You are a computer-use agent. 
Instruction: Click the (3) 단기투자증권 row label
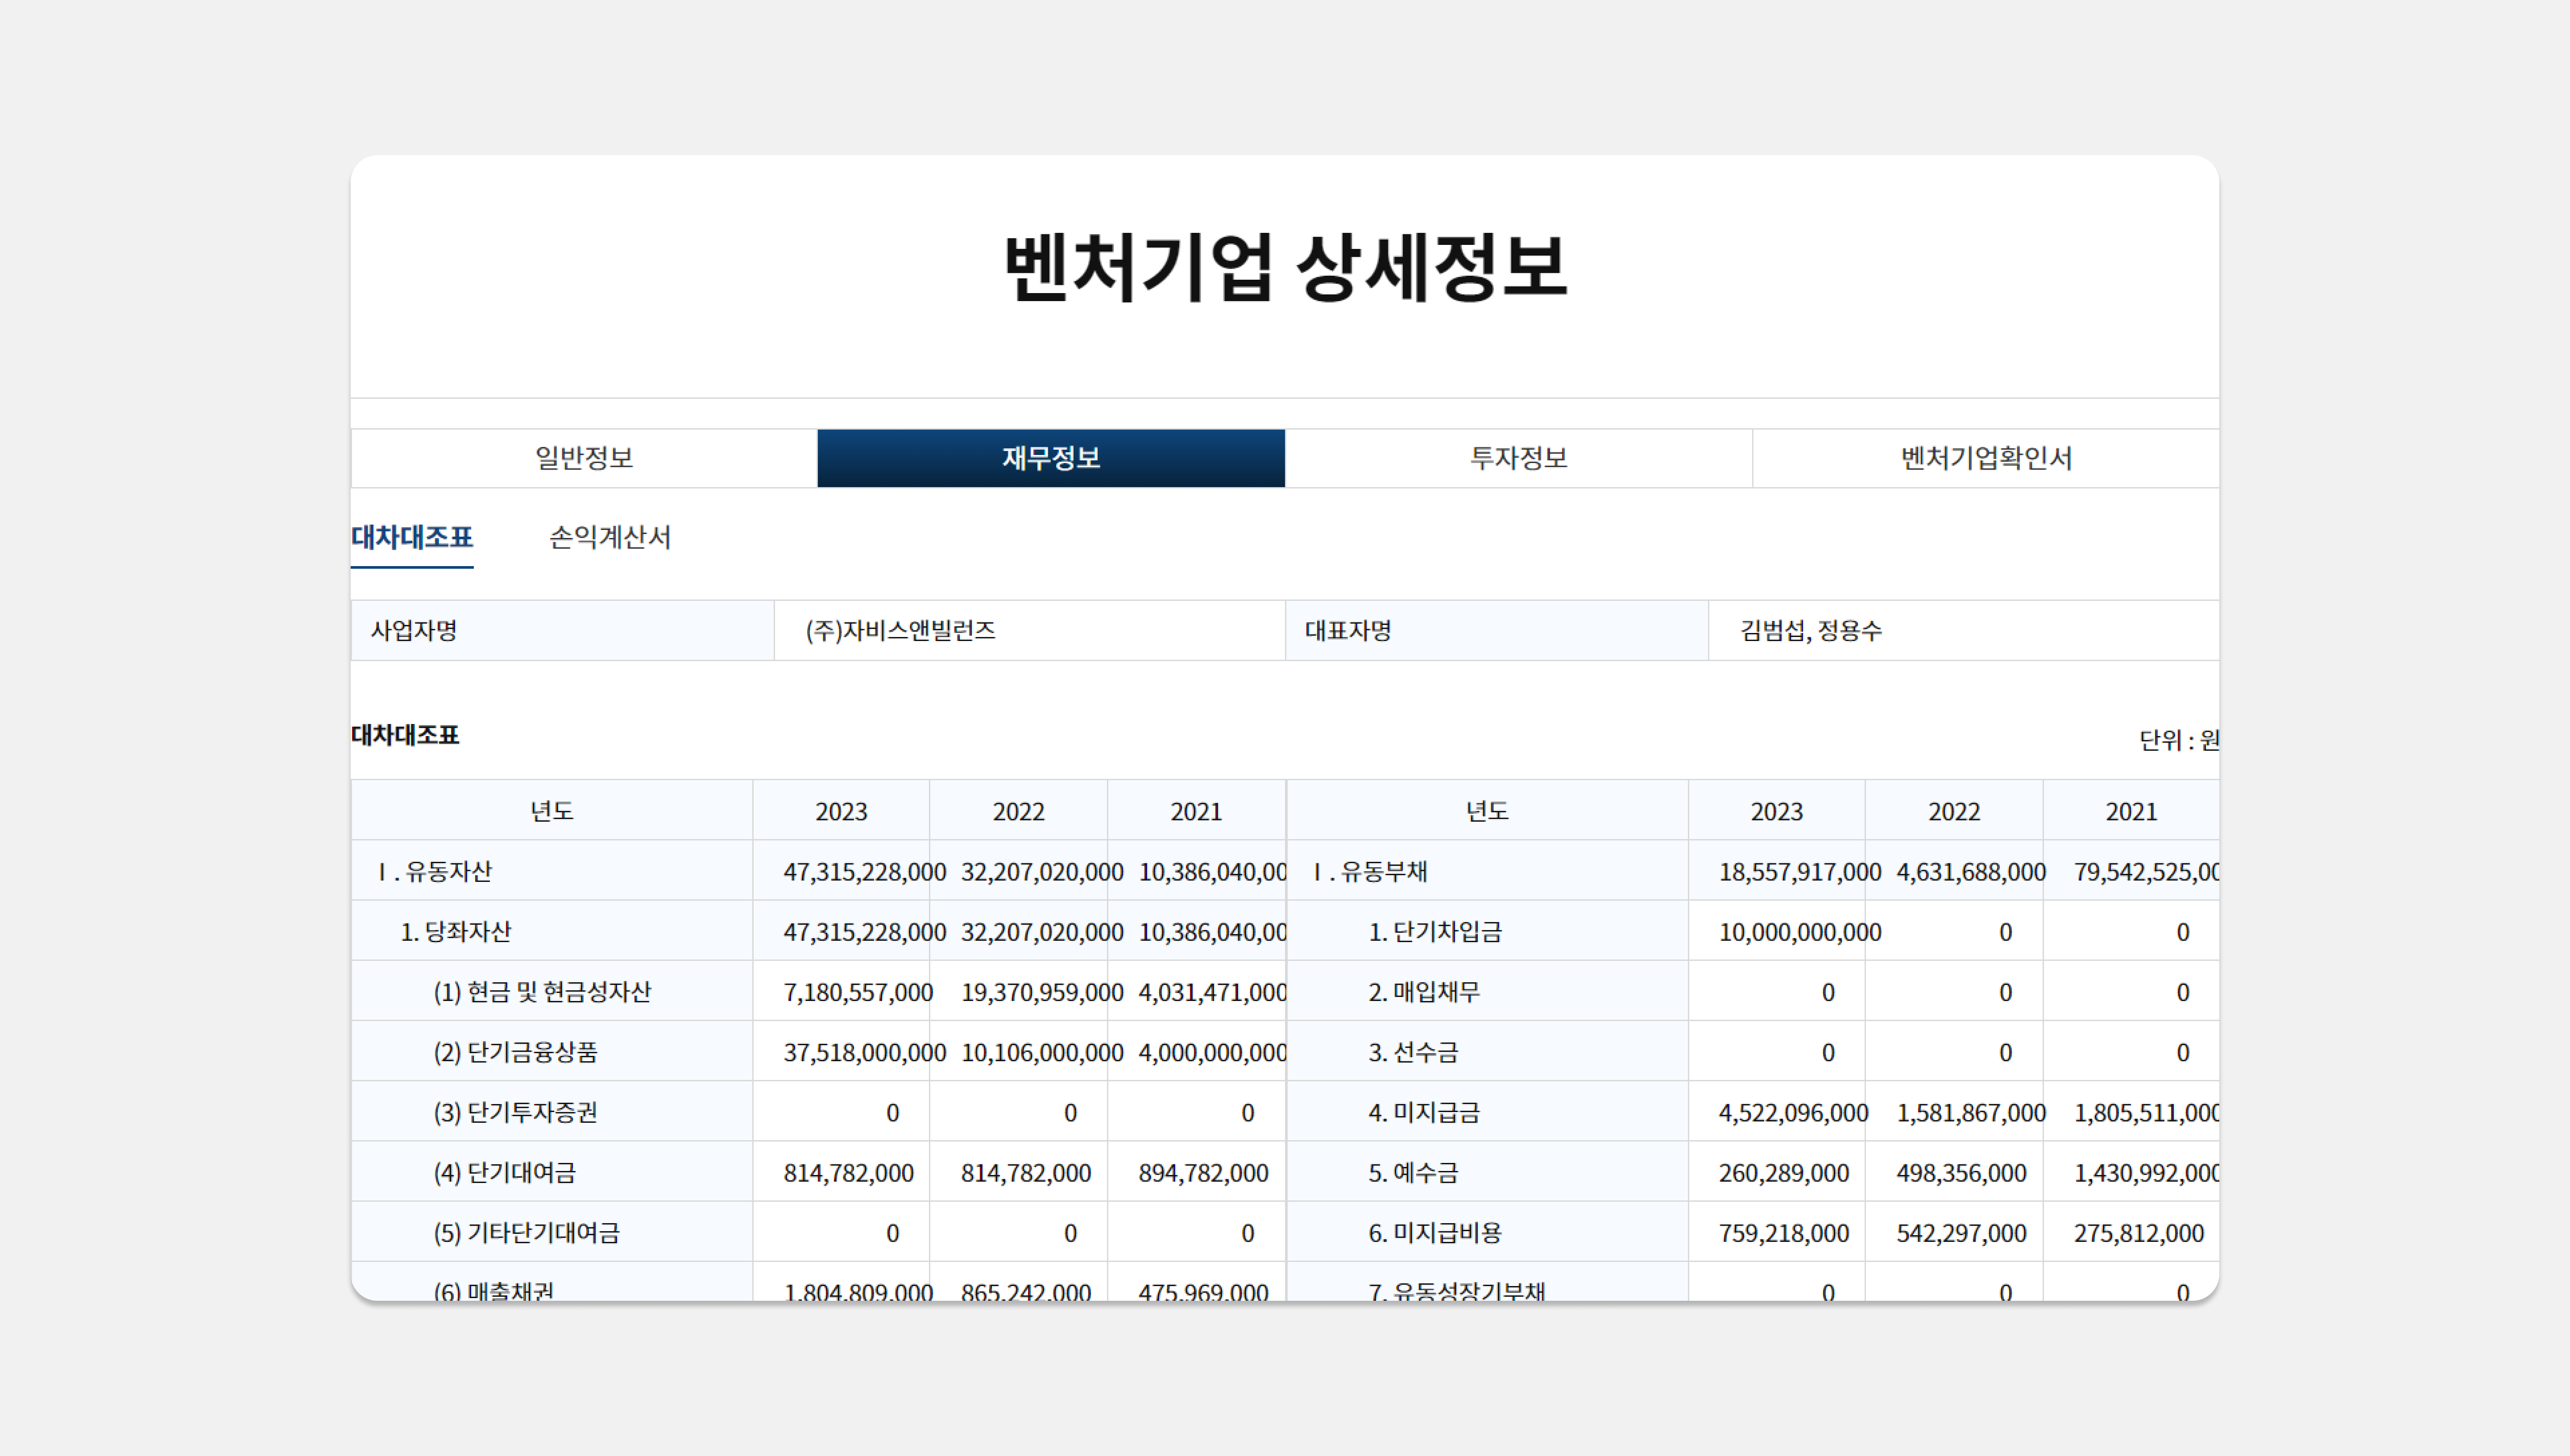click(515, 1112)
